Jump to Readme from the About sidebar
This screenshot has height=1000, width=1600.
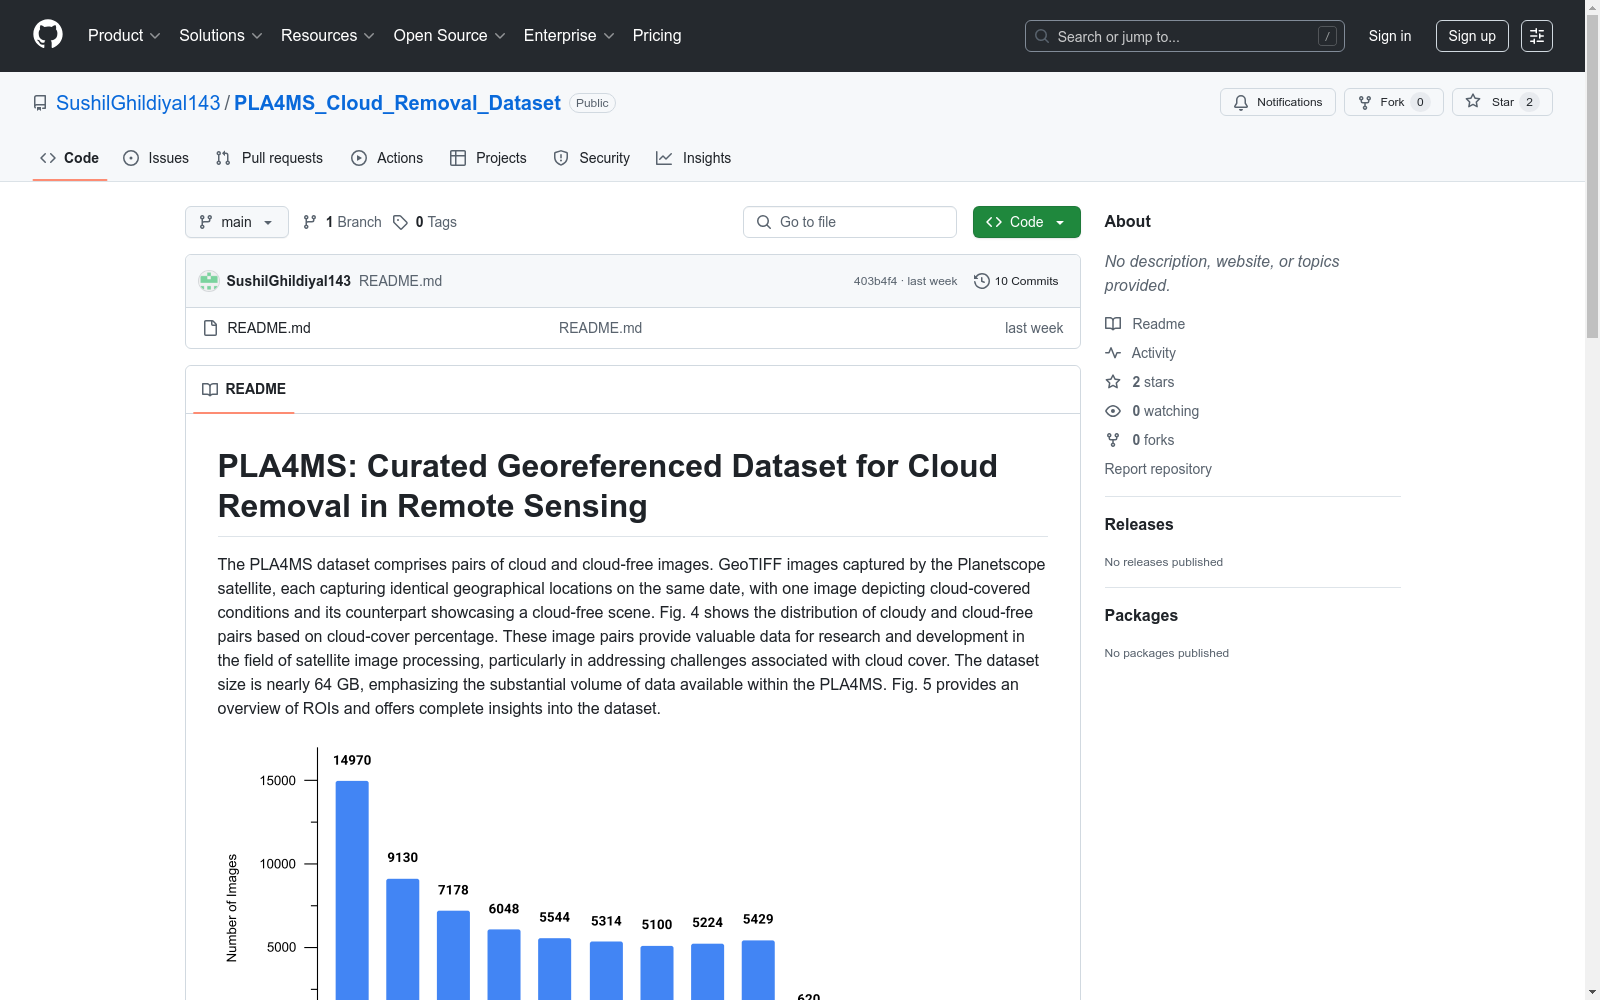(1145, 324)
